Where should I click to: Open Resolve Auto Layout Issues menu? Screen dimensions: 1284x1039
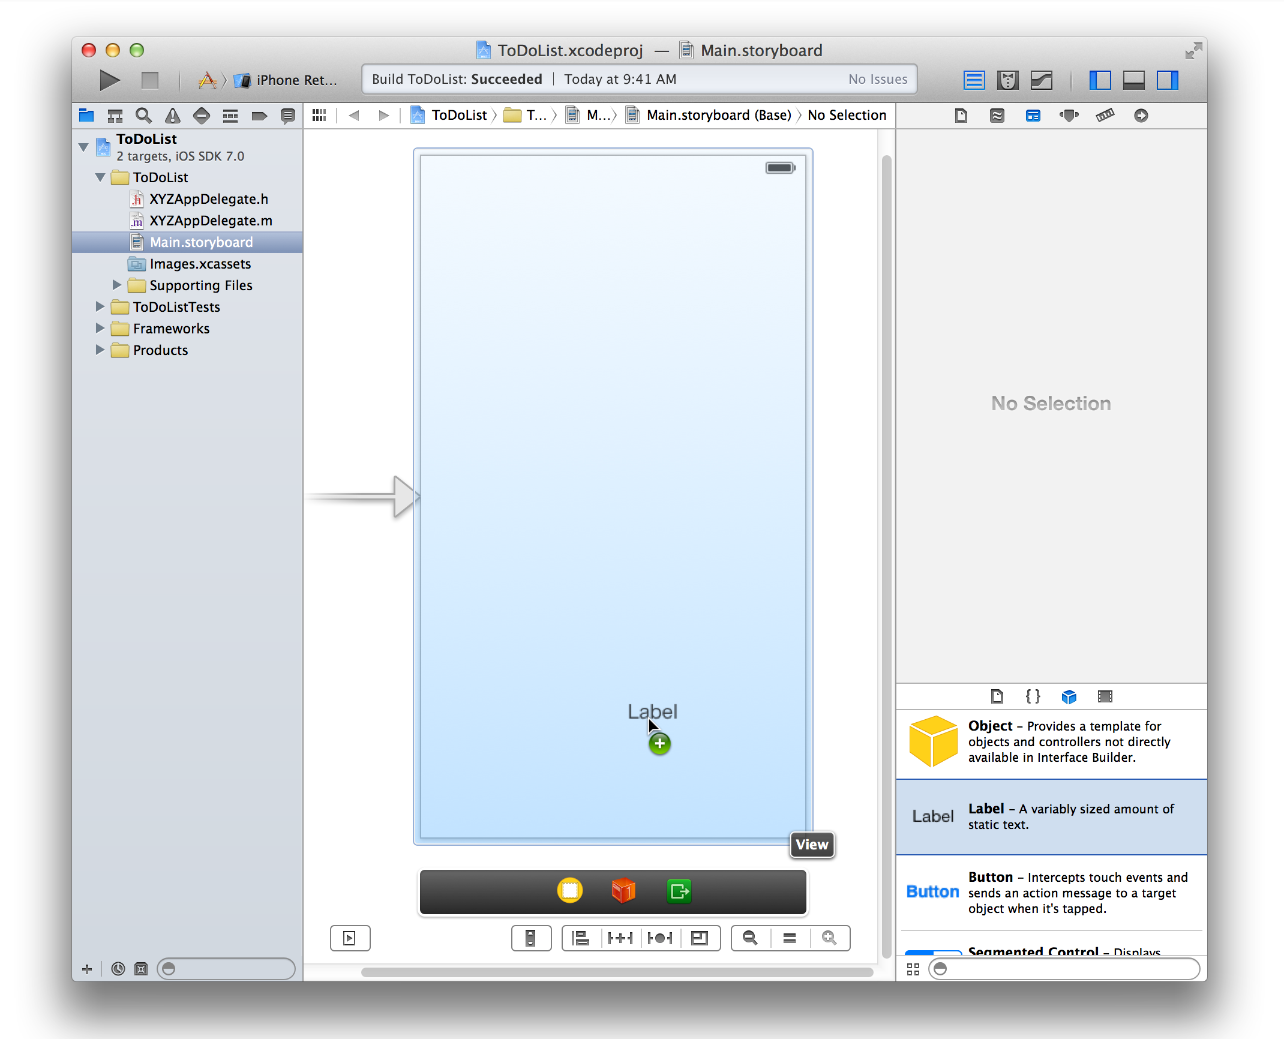(660, 938)
